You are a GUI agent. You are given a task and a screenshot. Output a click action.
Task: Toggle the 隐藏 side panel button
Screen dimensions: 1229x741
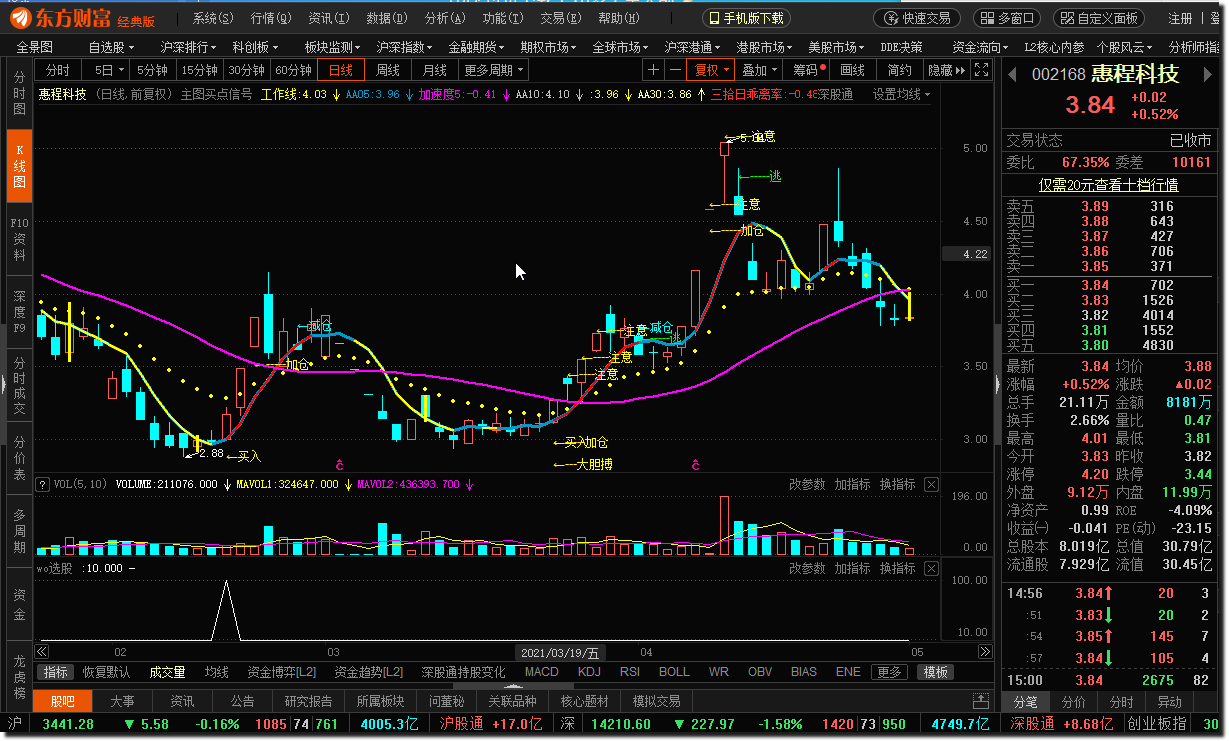(946, 70)
